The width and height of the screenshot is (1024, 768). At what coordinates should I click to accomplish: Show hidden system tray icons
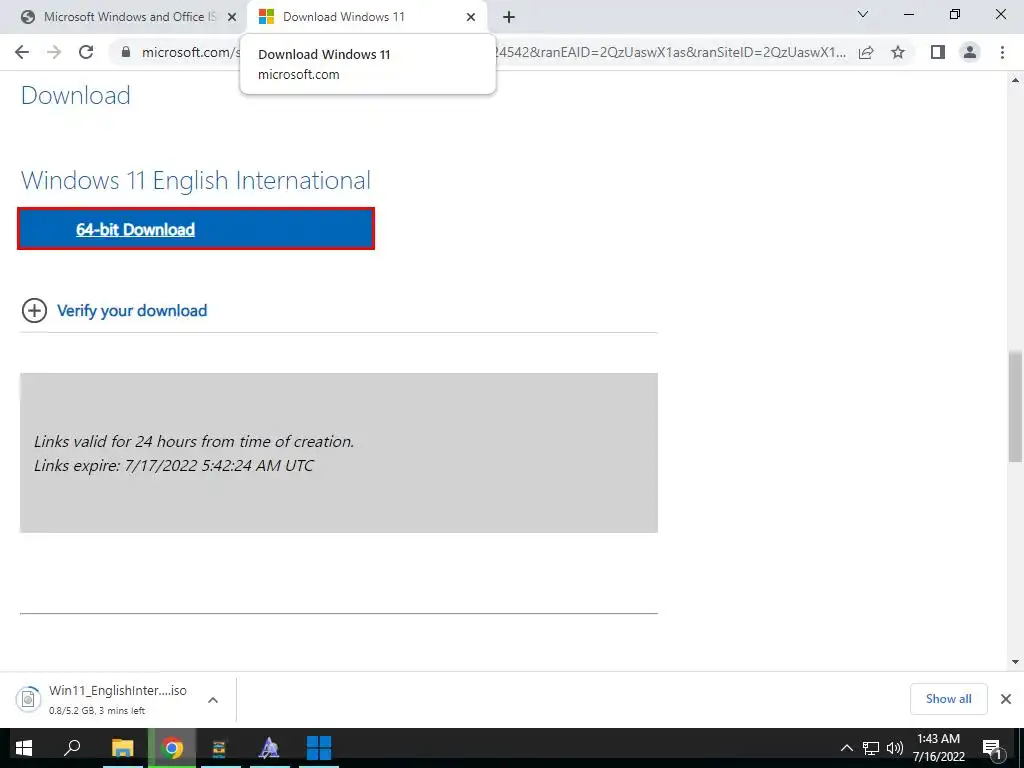(x=846, y=748)
